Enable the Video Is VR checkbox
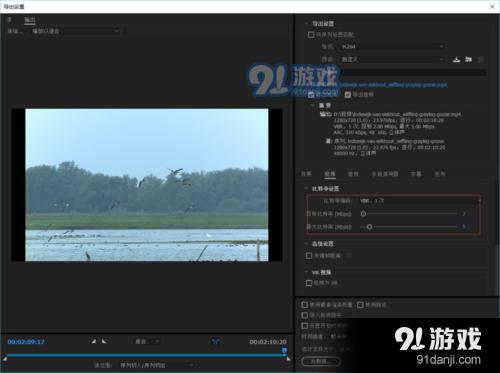500x373 pixels. [x=309, y=283]
